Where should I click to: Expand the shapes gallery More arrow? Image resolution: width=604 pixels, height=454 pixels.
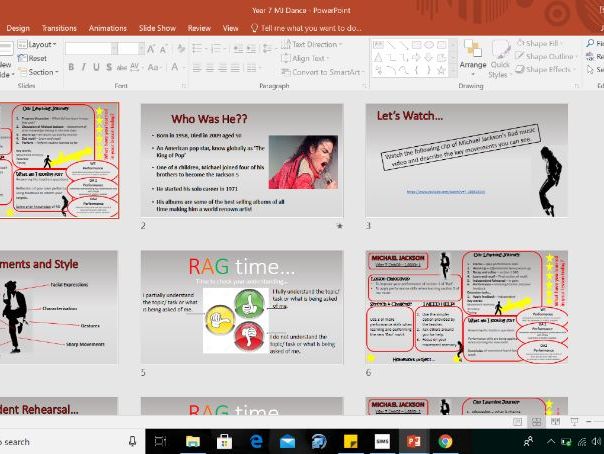click(x=453, y=71)
